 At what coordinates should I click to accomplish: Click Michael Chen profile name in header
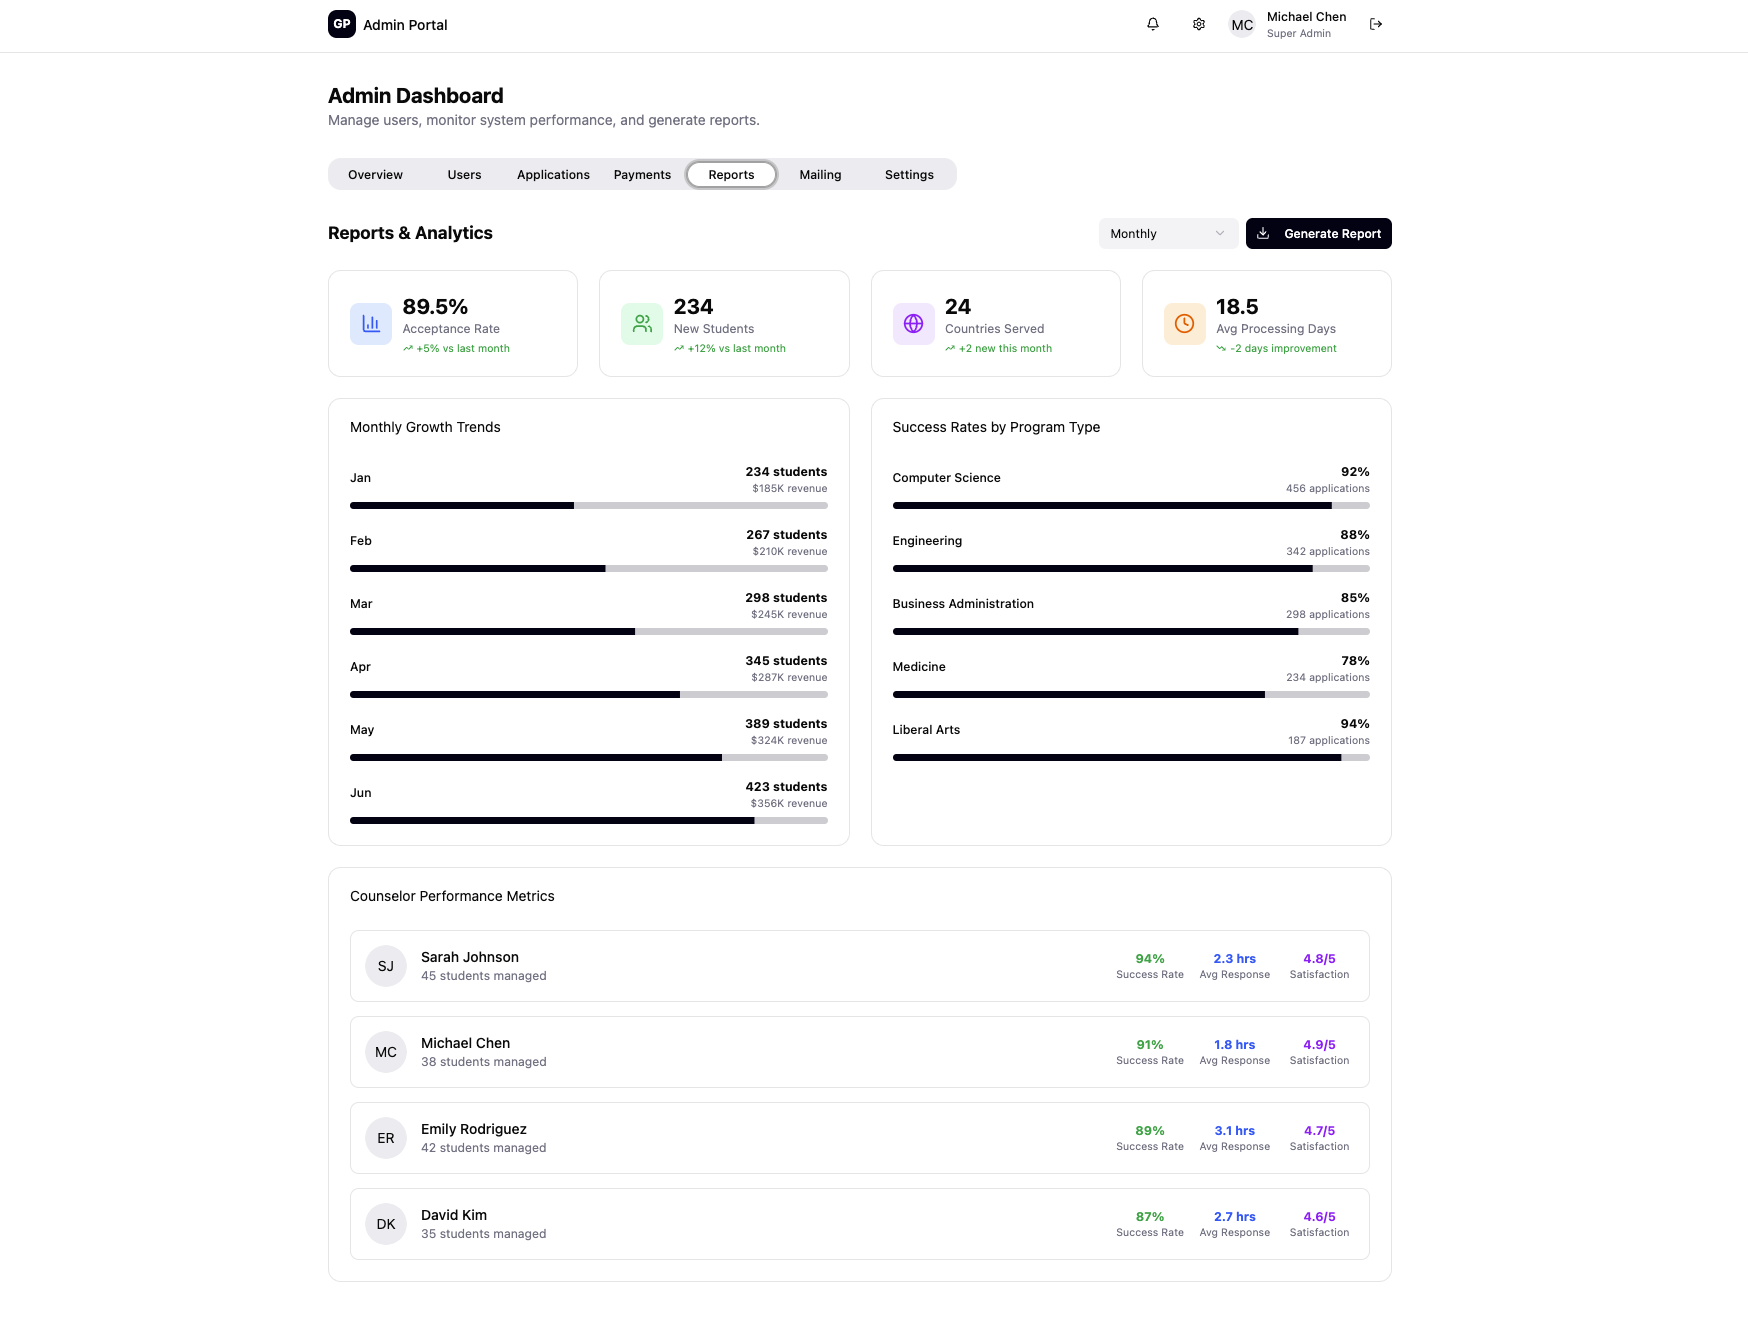(1306, 17)
